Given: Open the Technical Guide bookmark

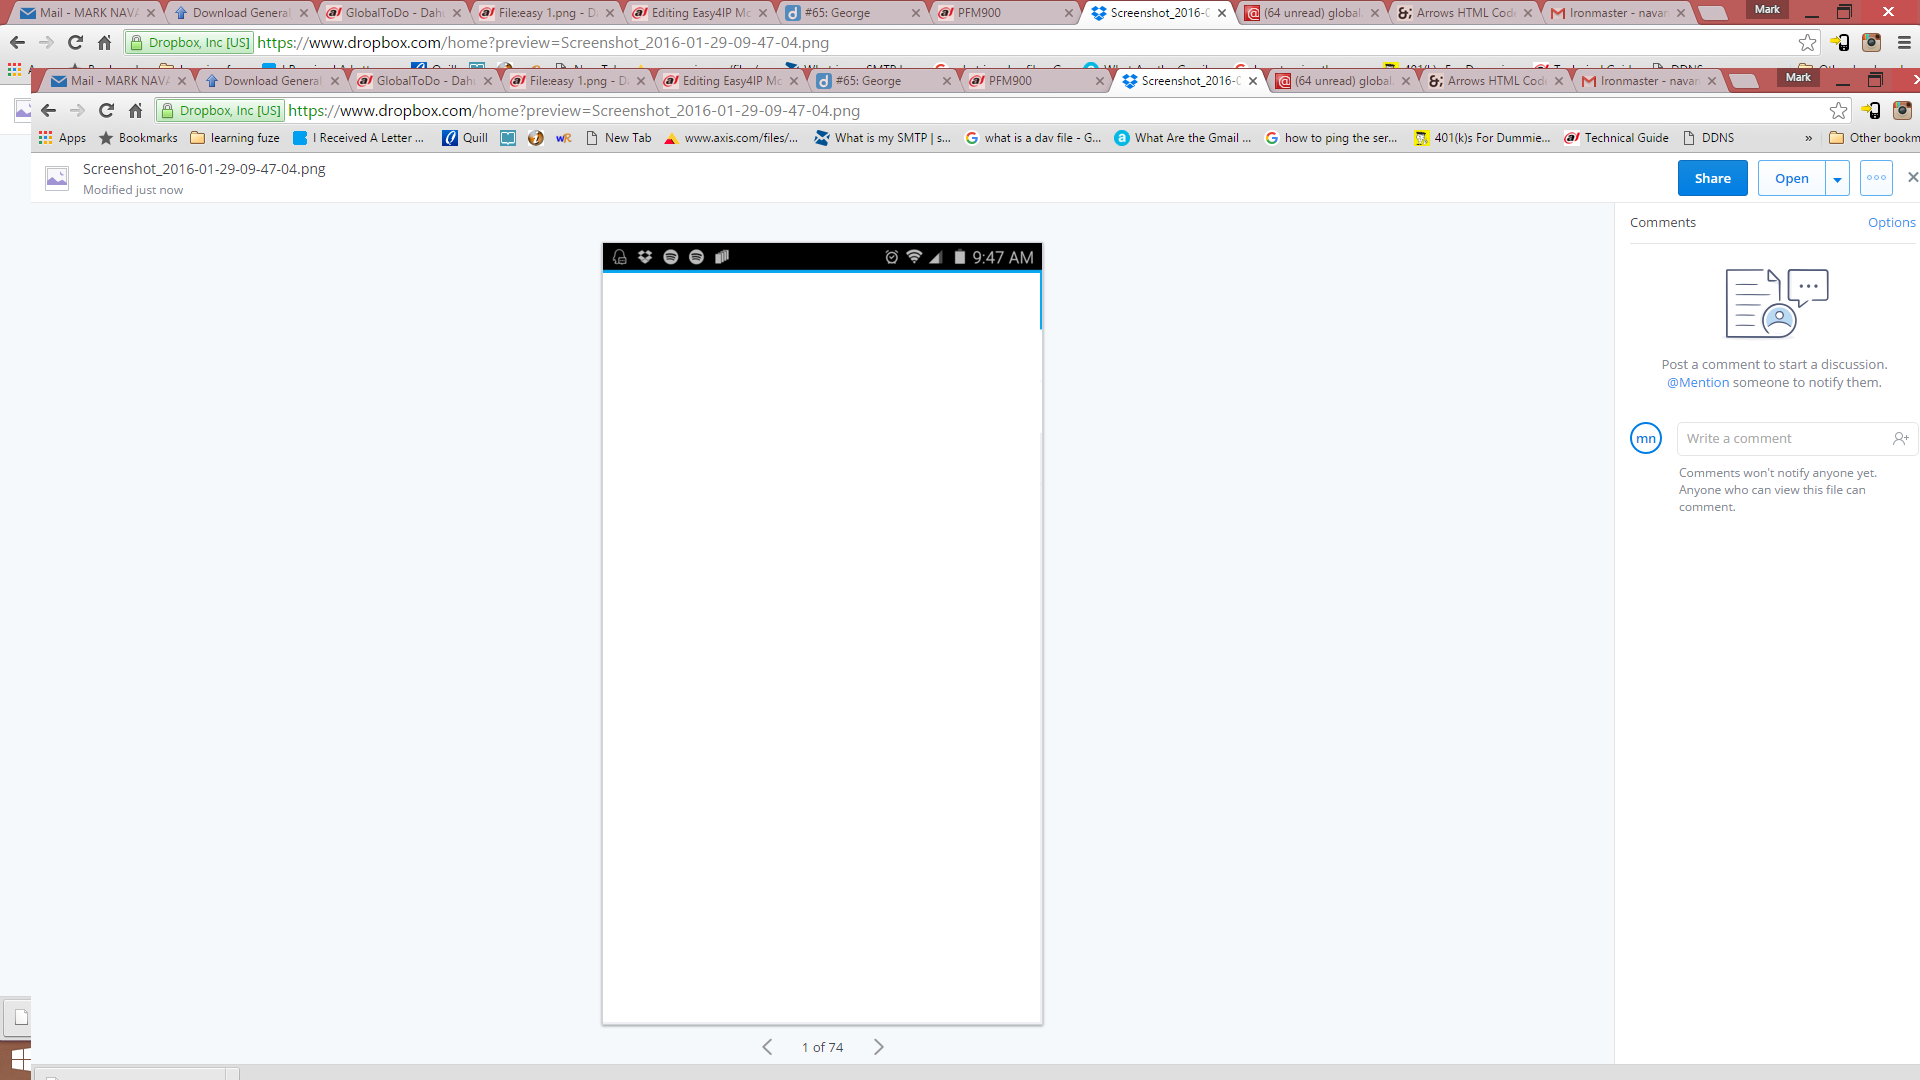Looking at the screenshot, I should (1616, 138).
